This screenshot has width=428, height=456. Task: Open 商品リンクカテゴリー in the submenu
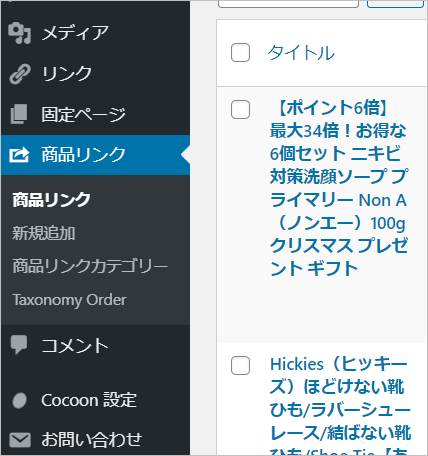coord(90,266)
